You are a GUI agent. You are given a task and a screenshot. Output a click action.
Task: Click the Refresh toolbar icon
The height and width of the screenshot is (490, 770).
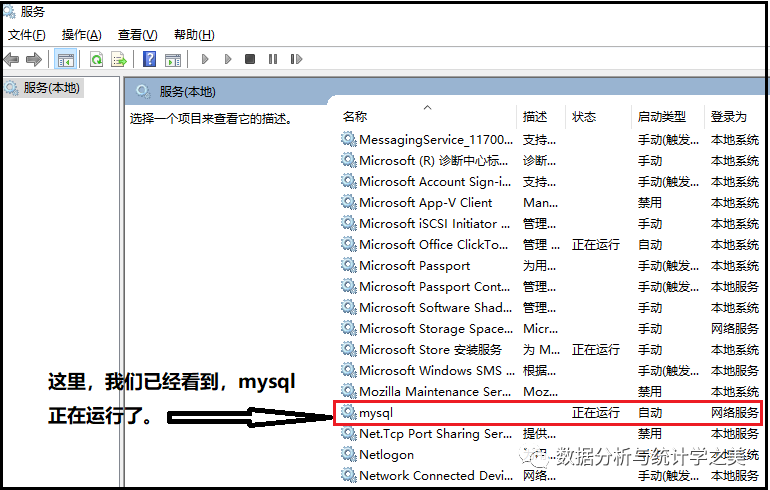coord(96,60)
